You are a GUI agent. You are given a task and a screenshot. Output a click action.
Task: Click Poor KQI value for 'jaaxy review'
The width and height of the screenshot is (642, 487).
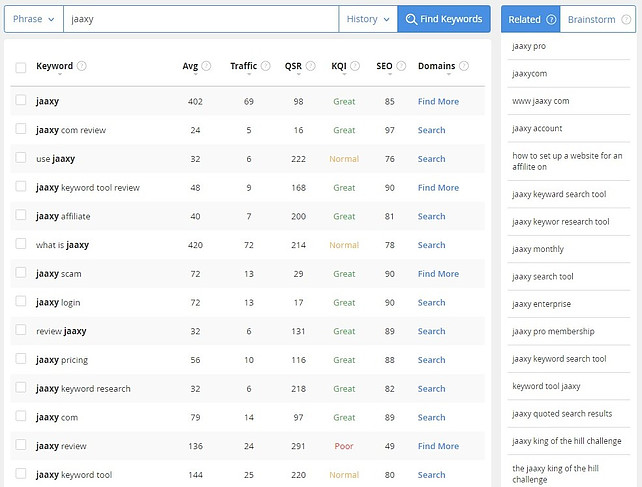coord(344,446)
